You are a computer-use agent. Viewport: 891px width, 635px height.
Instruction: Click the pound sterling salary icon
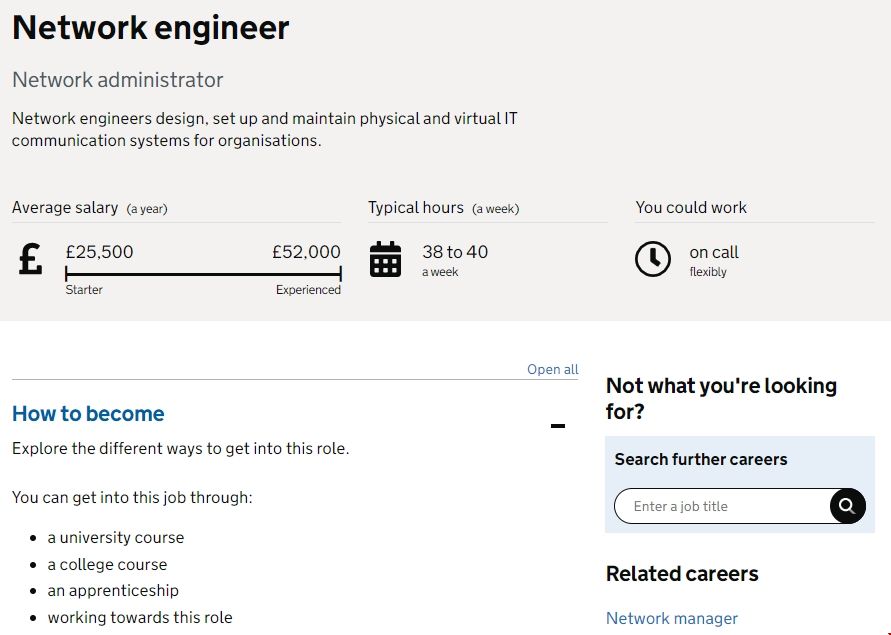point(31,259)
